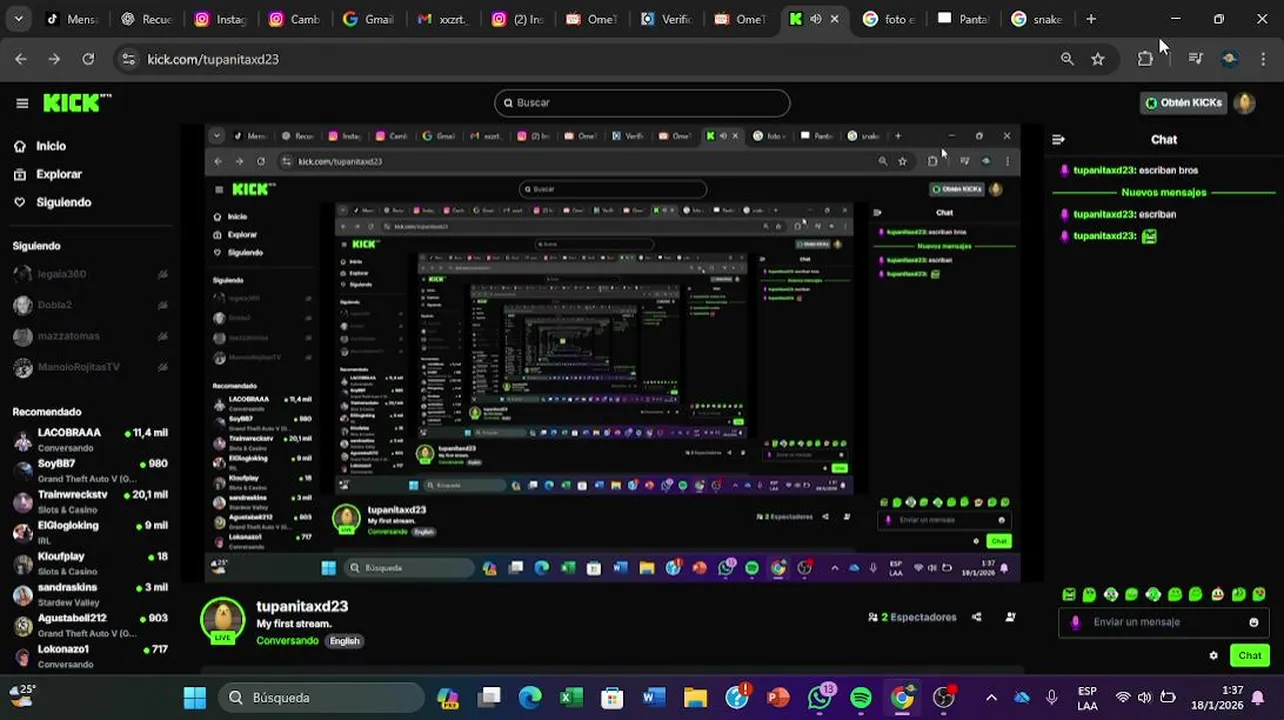Reload the page
This screenshot has height=720, width=1284.
pos(88,59)
